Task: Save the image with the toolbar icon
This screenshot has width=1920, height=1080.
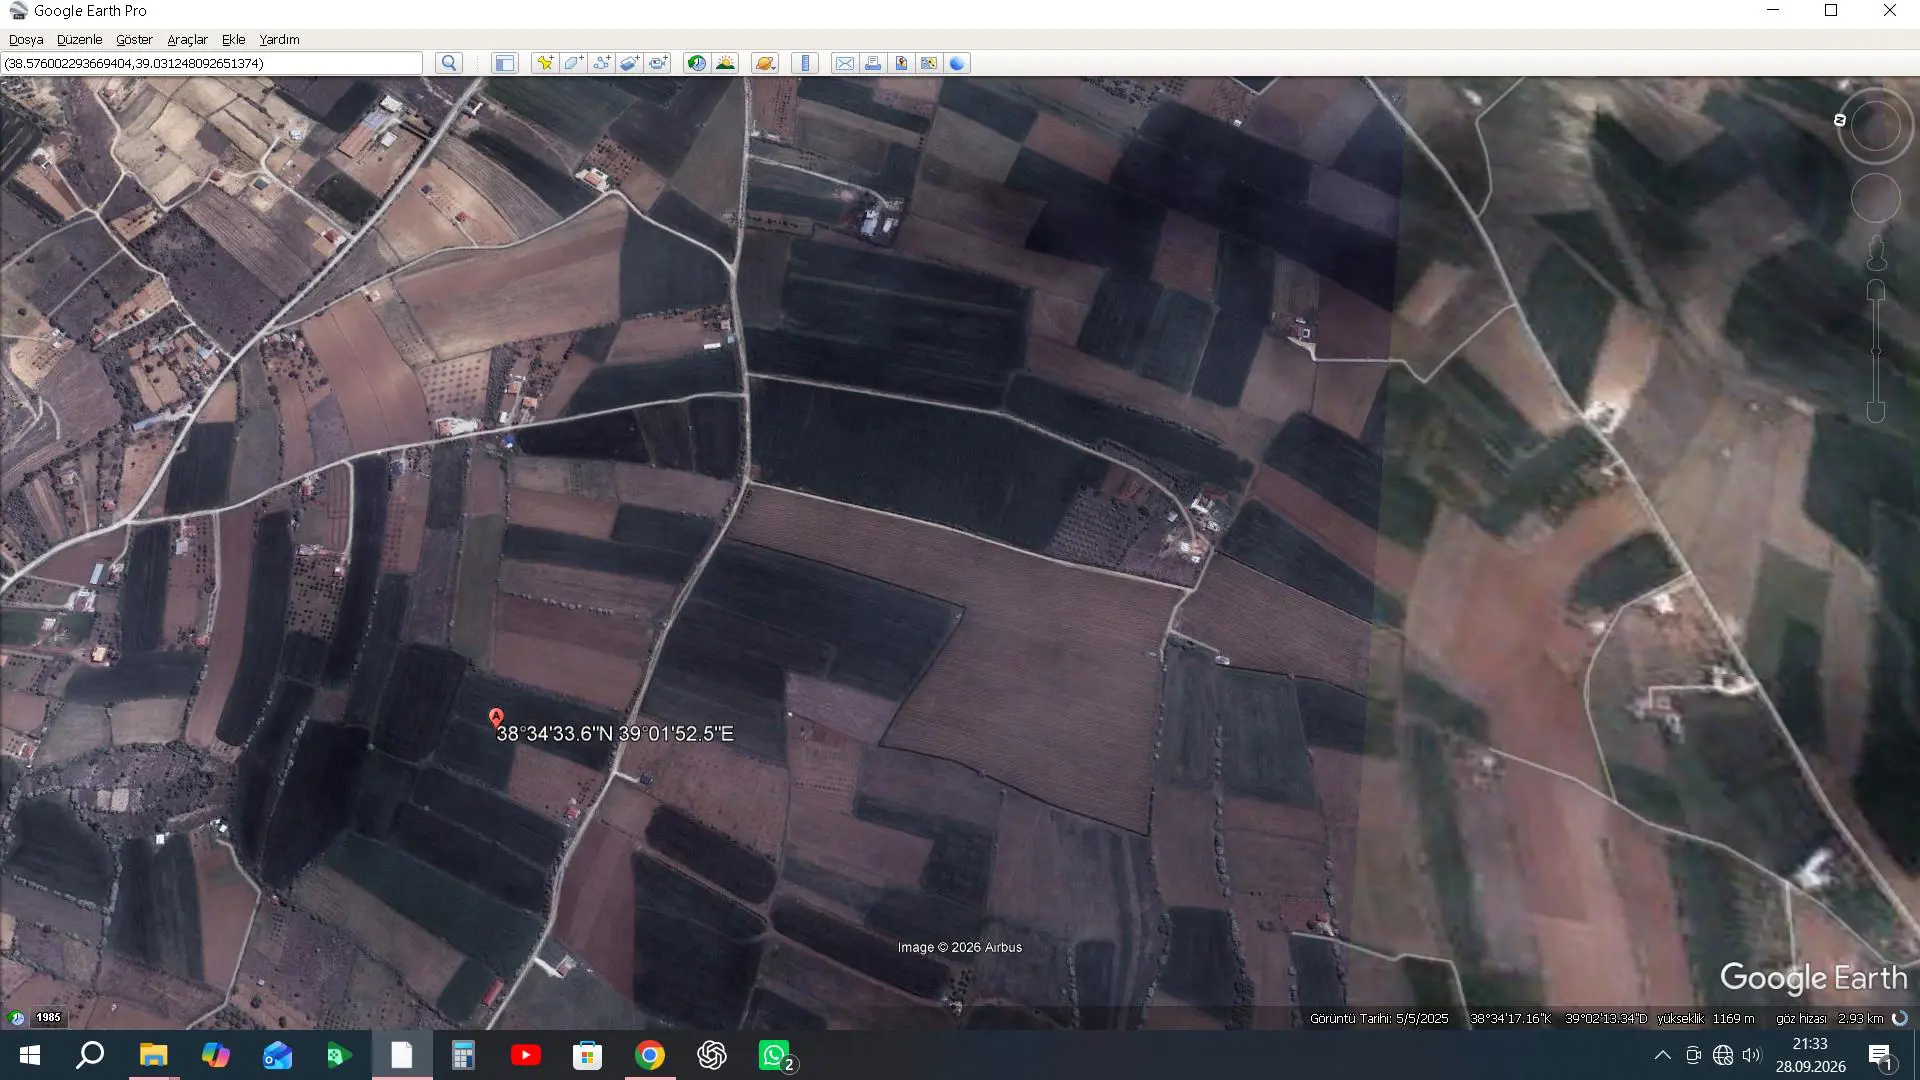Action: point(901,63)
